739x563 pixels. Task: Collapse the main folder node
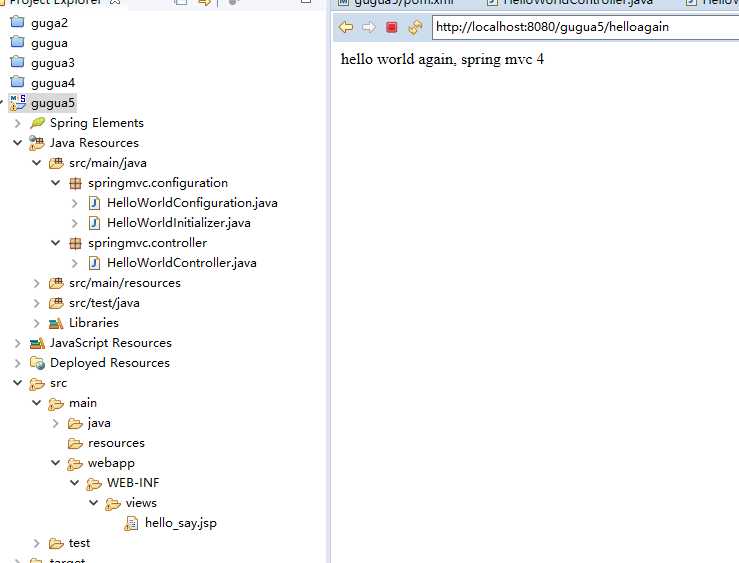[37, 402]
